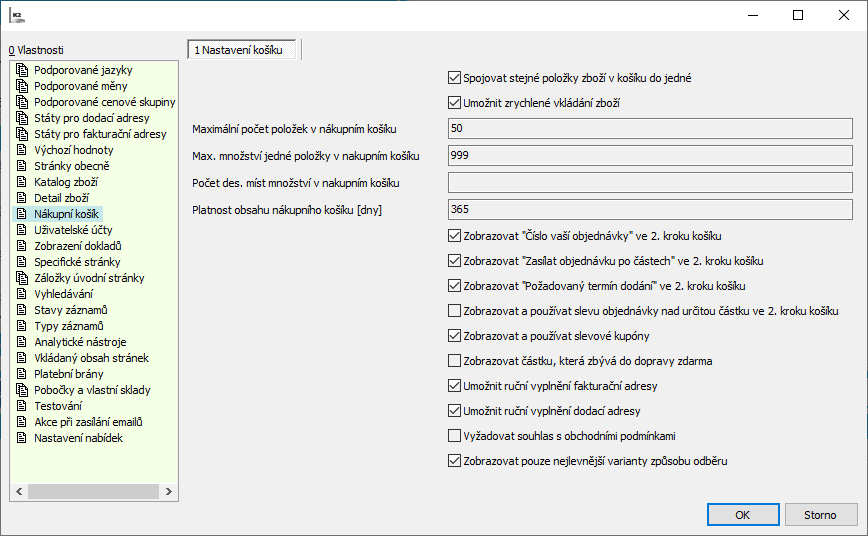Toggle Umožnit ruční vyplnění fakturační adresy

coord(454,385)
